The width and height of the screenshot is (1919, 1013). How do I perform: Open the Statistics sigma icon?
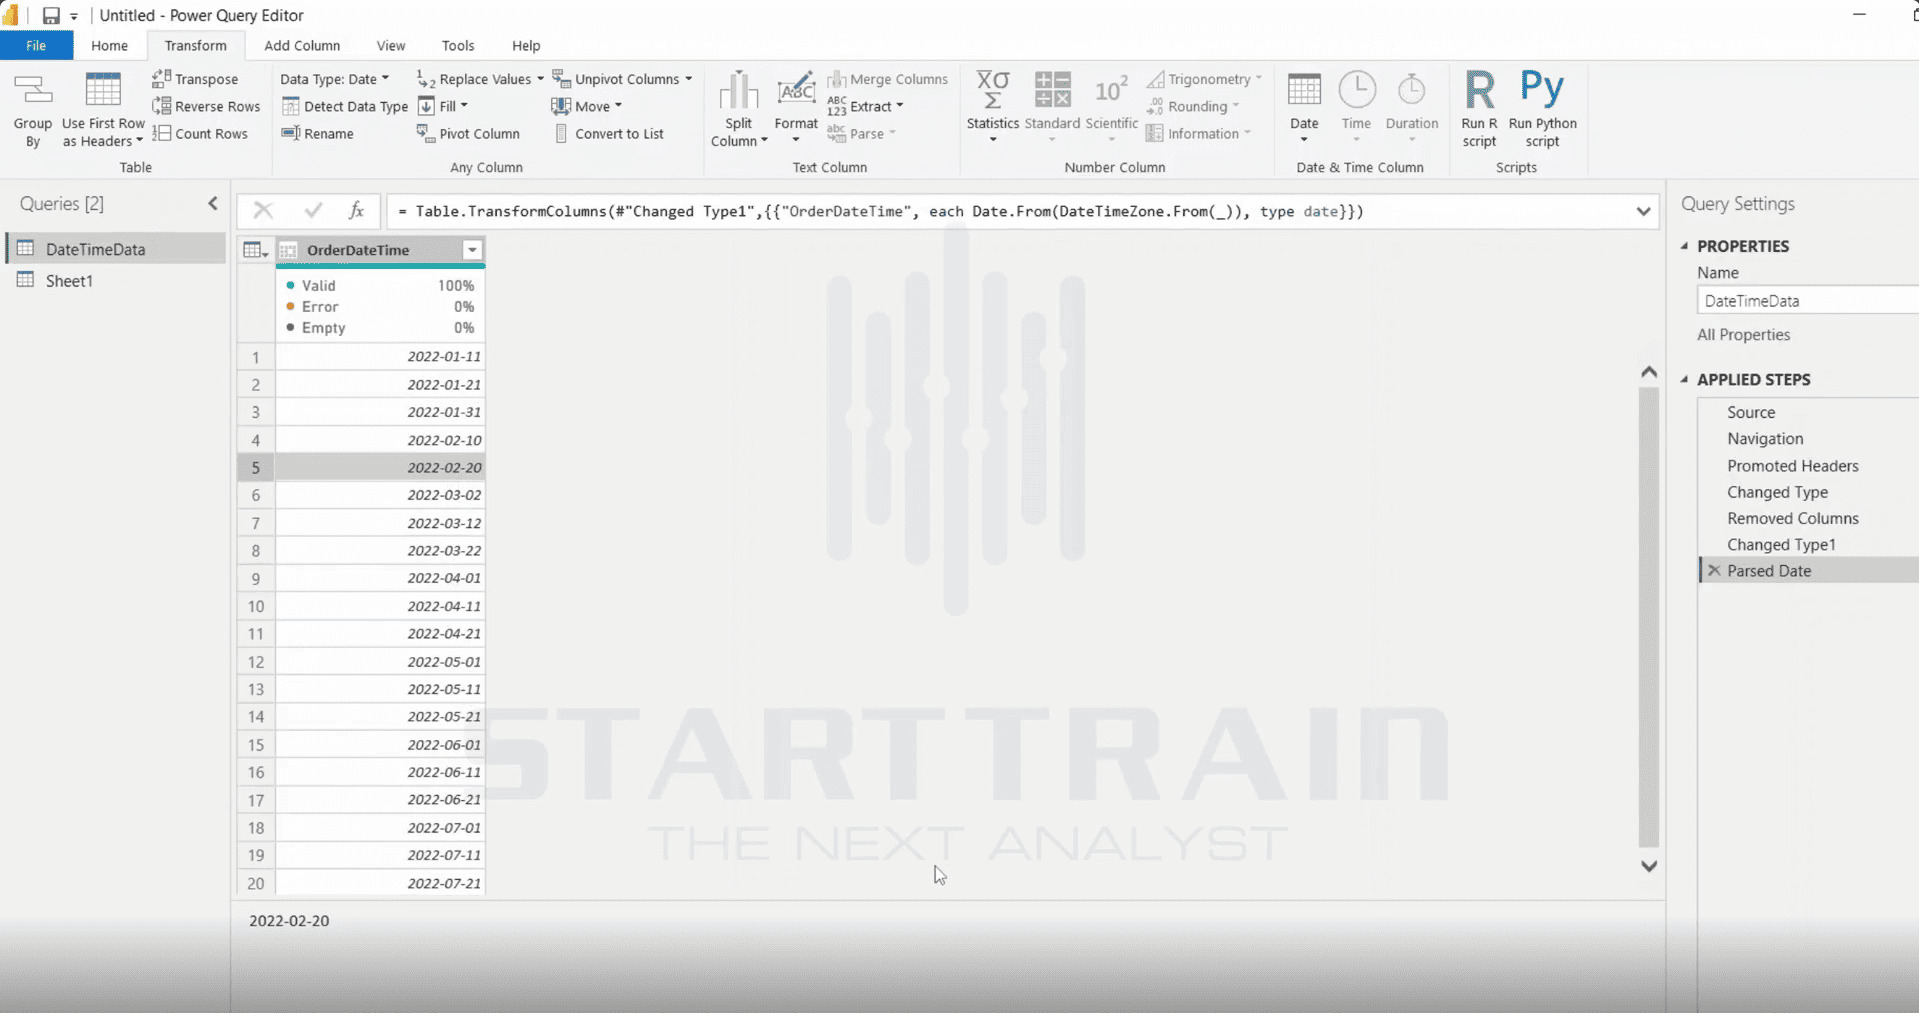(x=992, y=90)
